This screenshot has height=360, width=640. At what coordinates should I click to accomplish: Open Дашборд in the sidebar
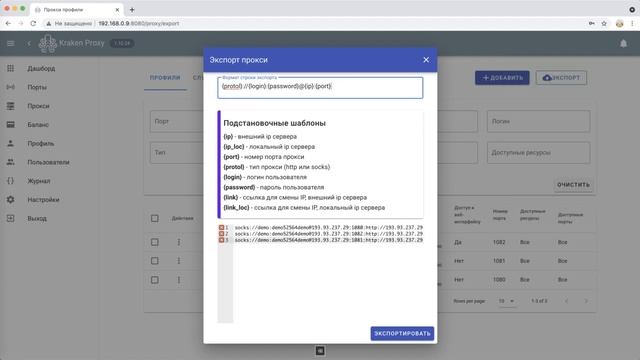[41, 69]
